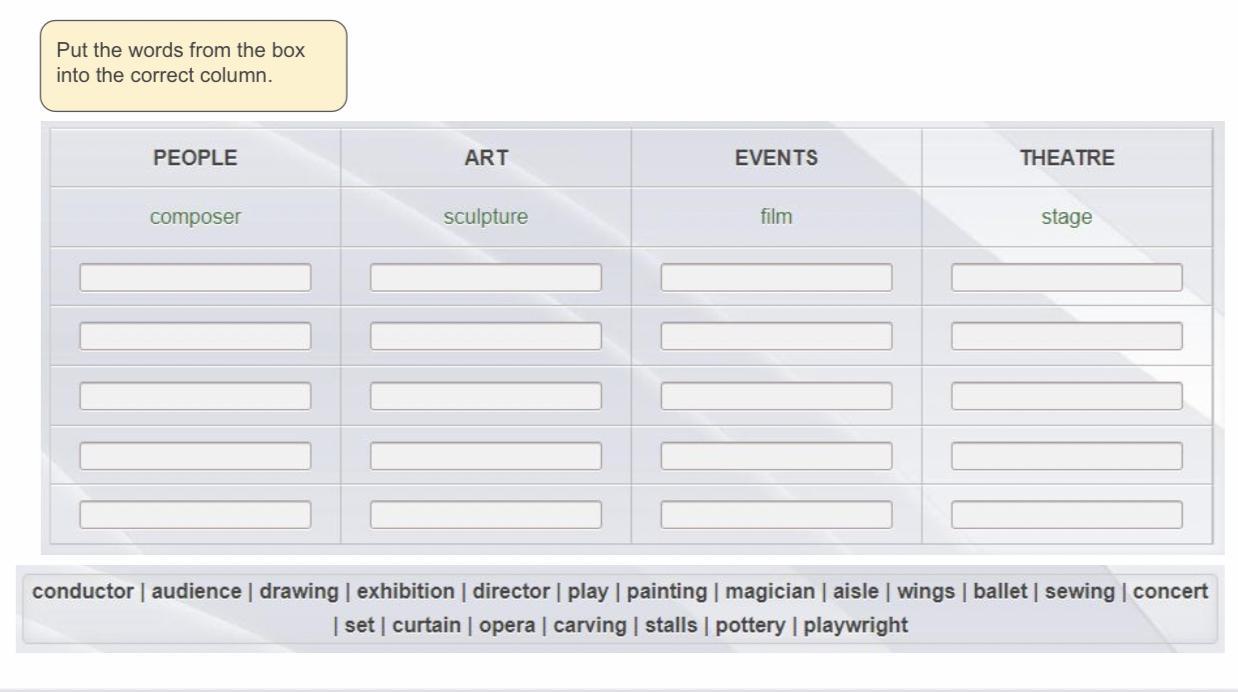
Task: Select the second blank field in PEOPLE column
Action: (195, 336)
